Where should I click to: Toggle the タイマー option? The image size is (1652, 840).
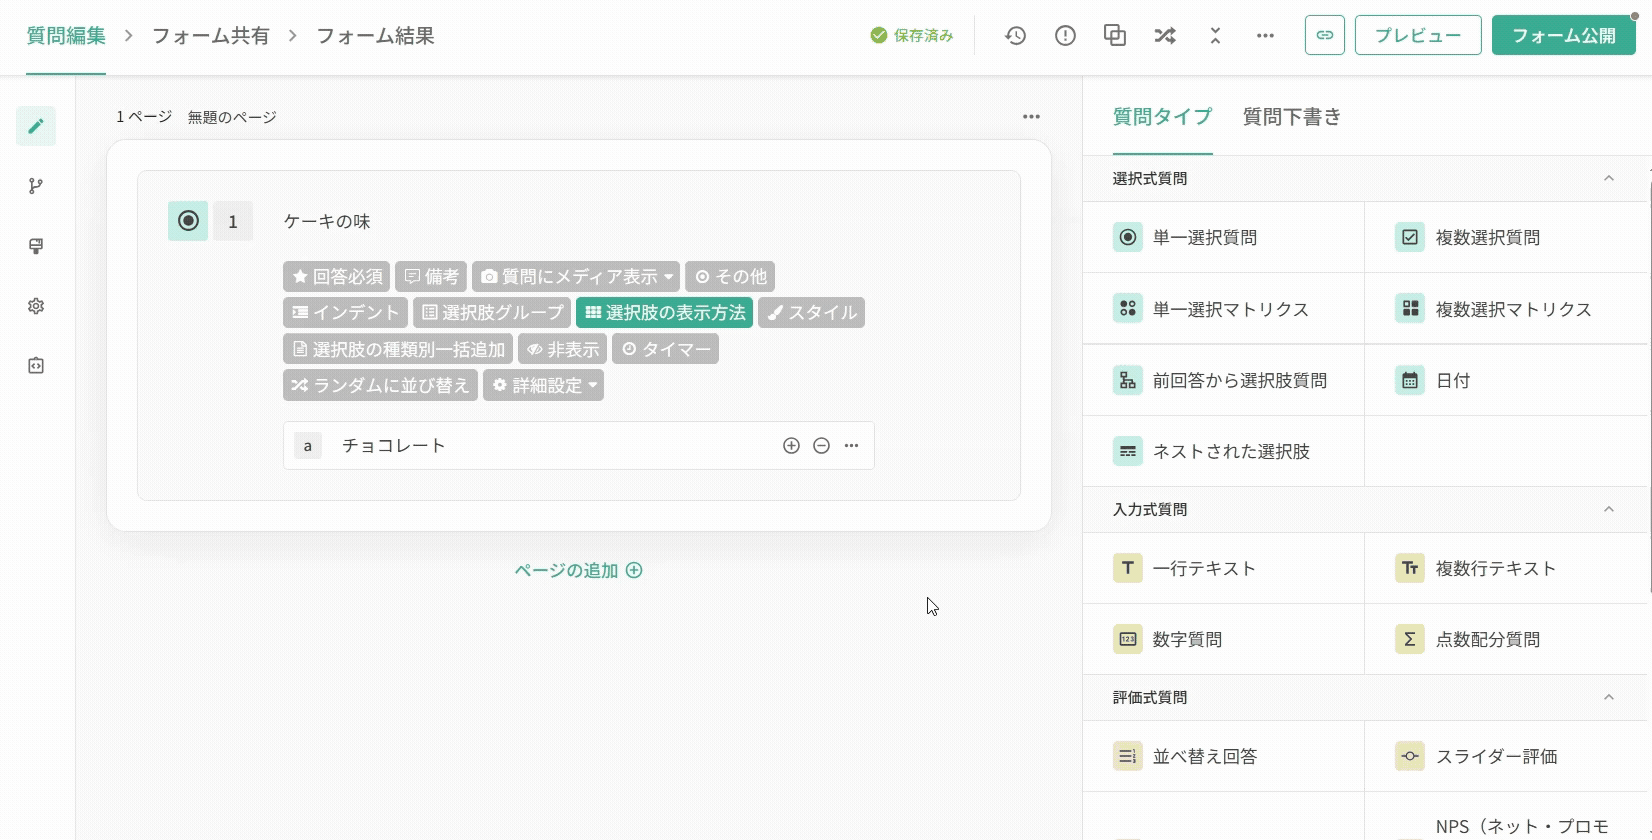click(665, 349)
